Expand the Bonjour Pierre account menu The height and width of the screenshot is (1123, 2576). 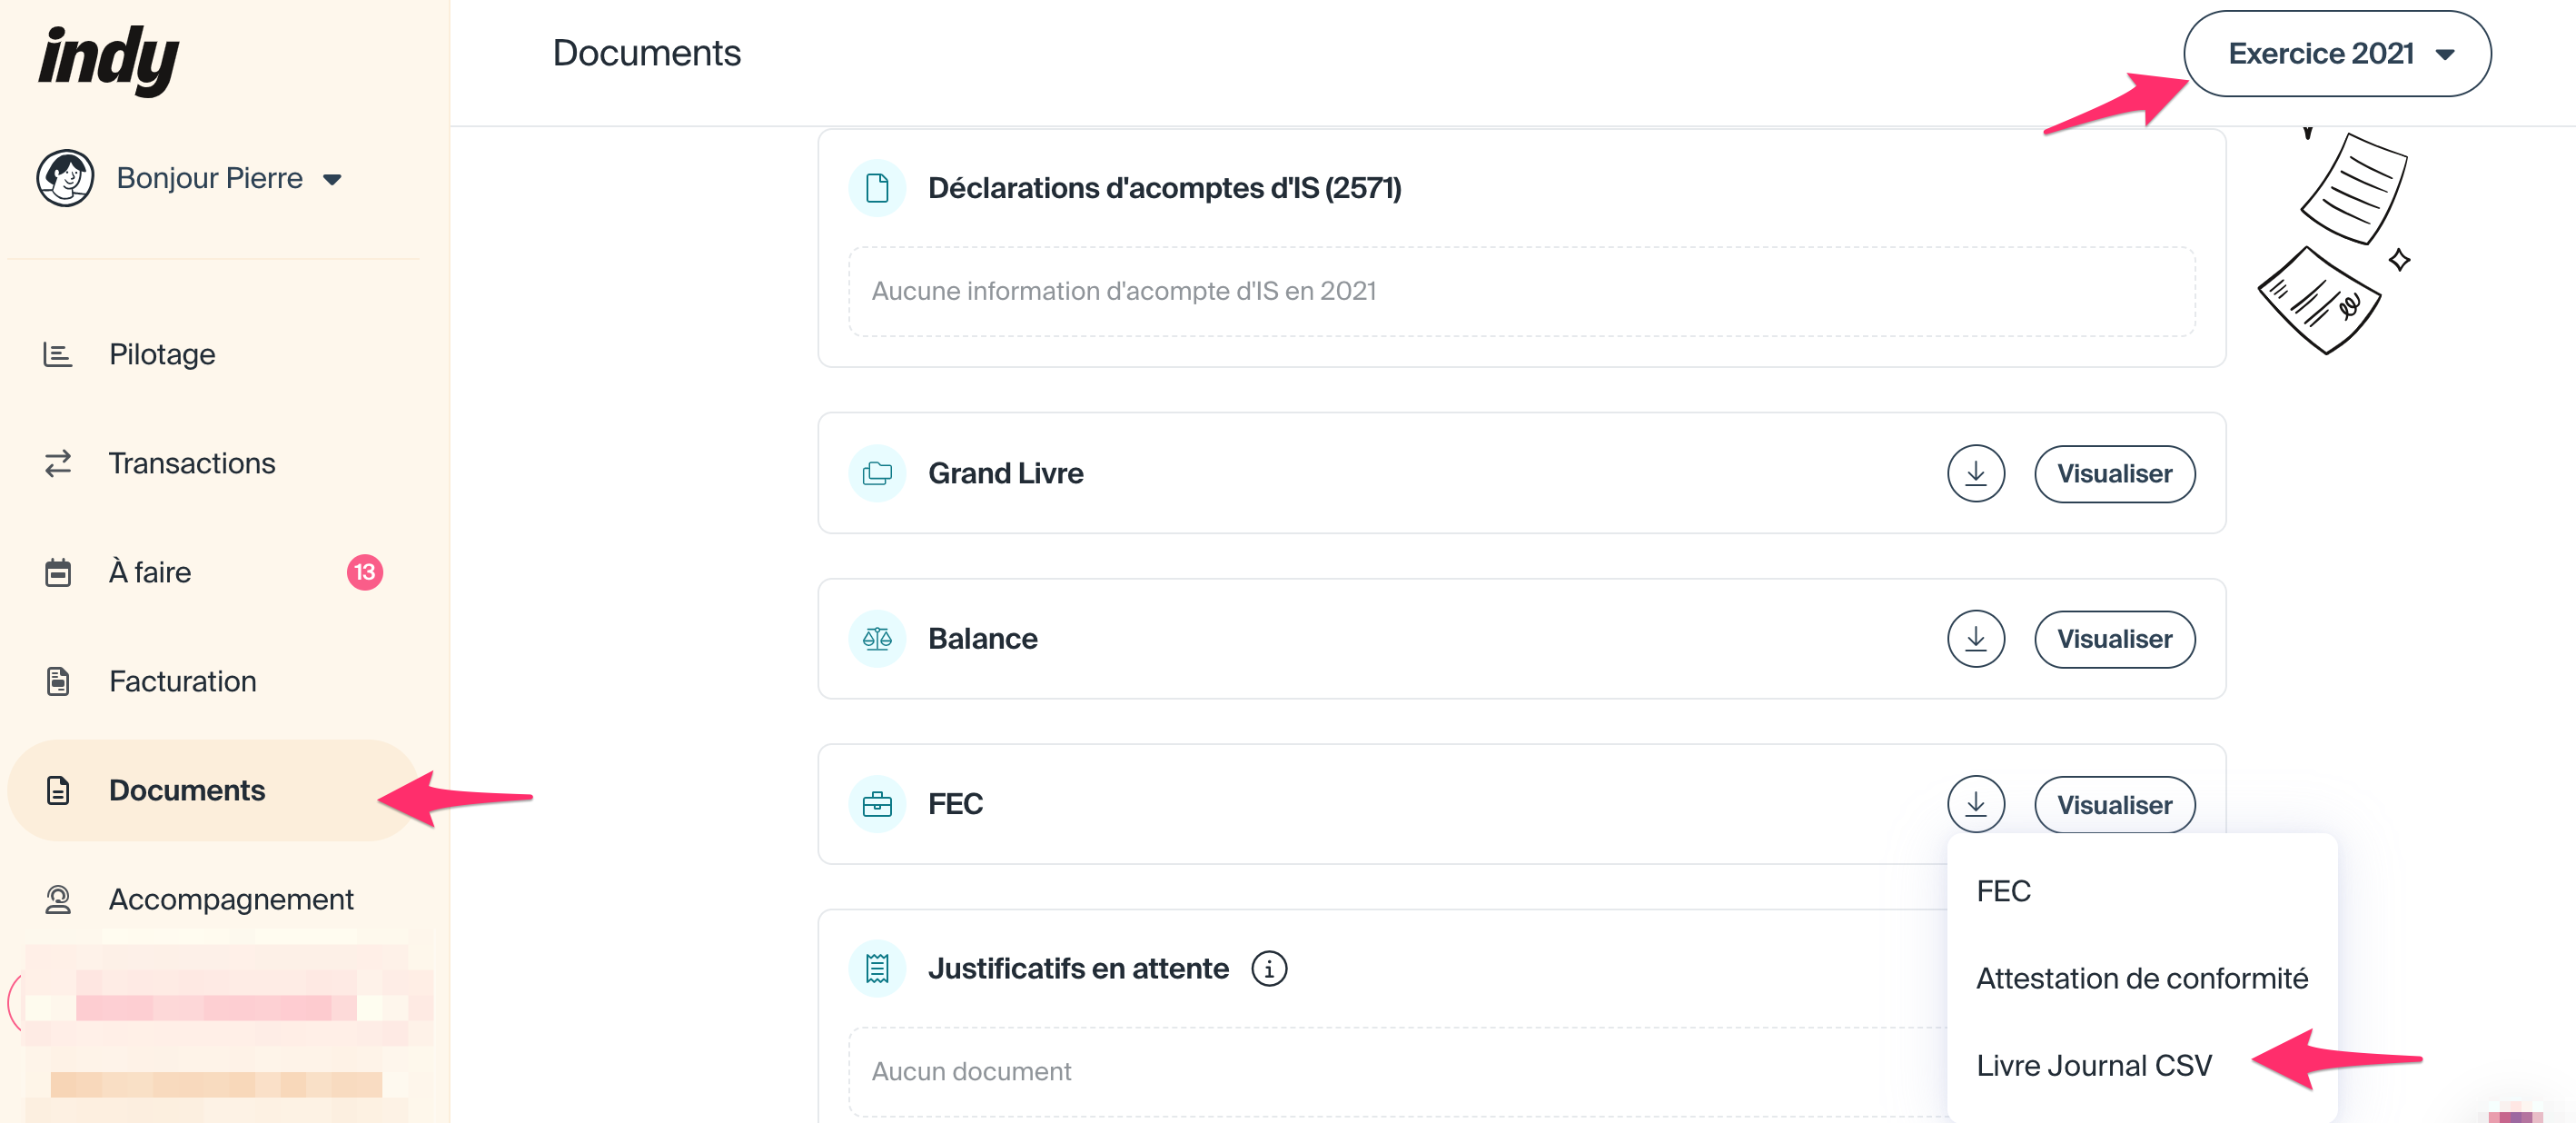pyautogui.click(x=228, y=178)
